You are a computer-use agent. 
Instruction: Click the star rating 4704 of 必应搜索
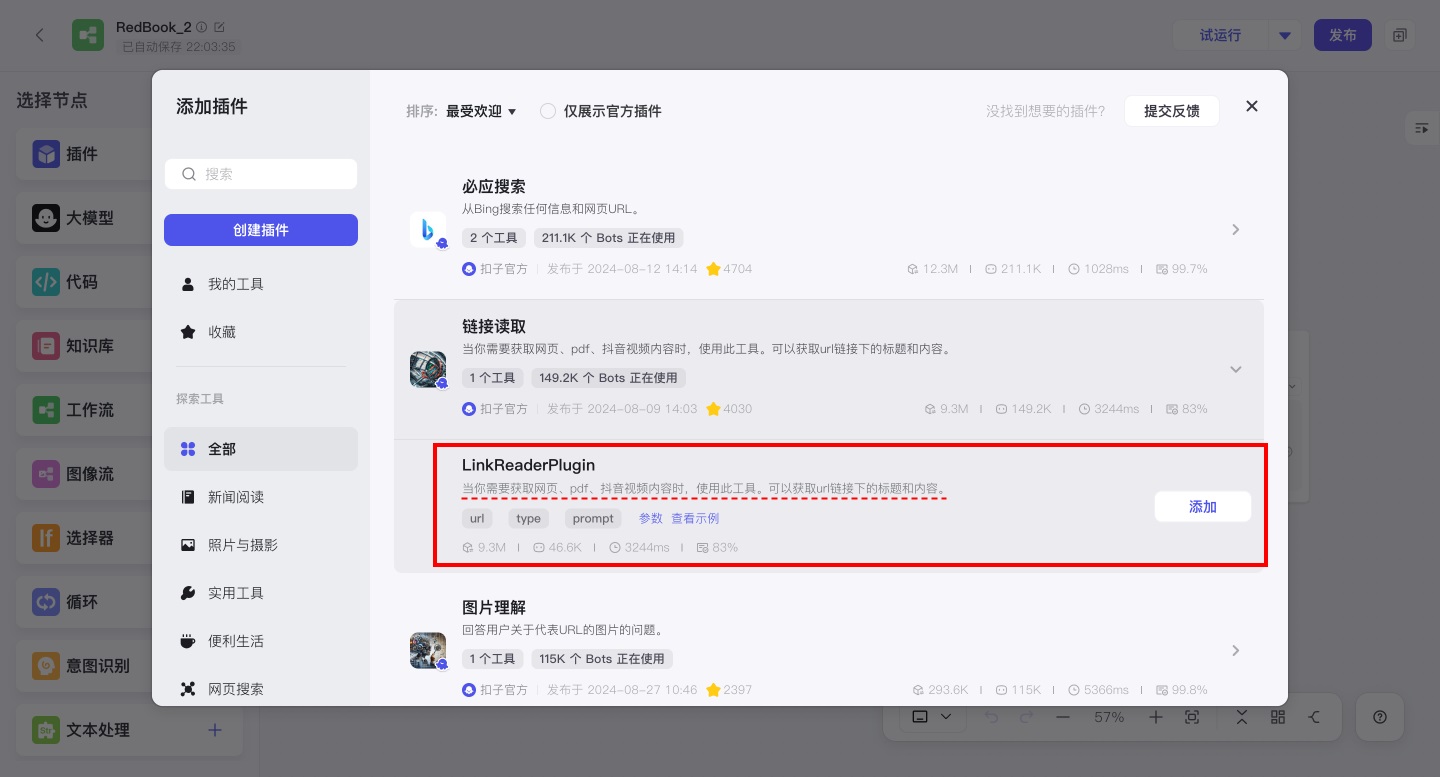[x=729, y=269]
